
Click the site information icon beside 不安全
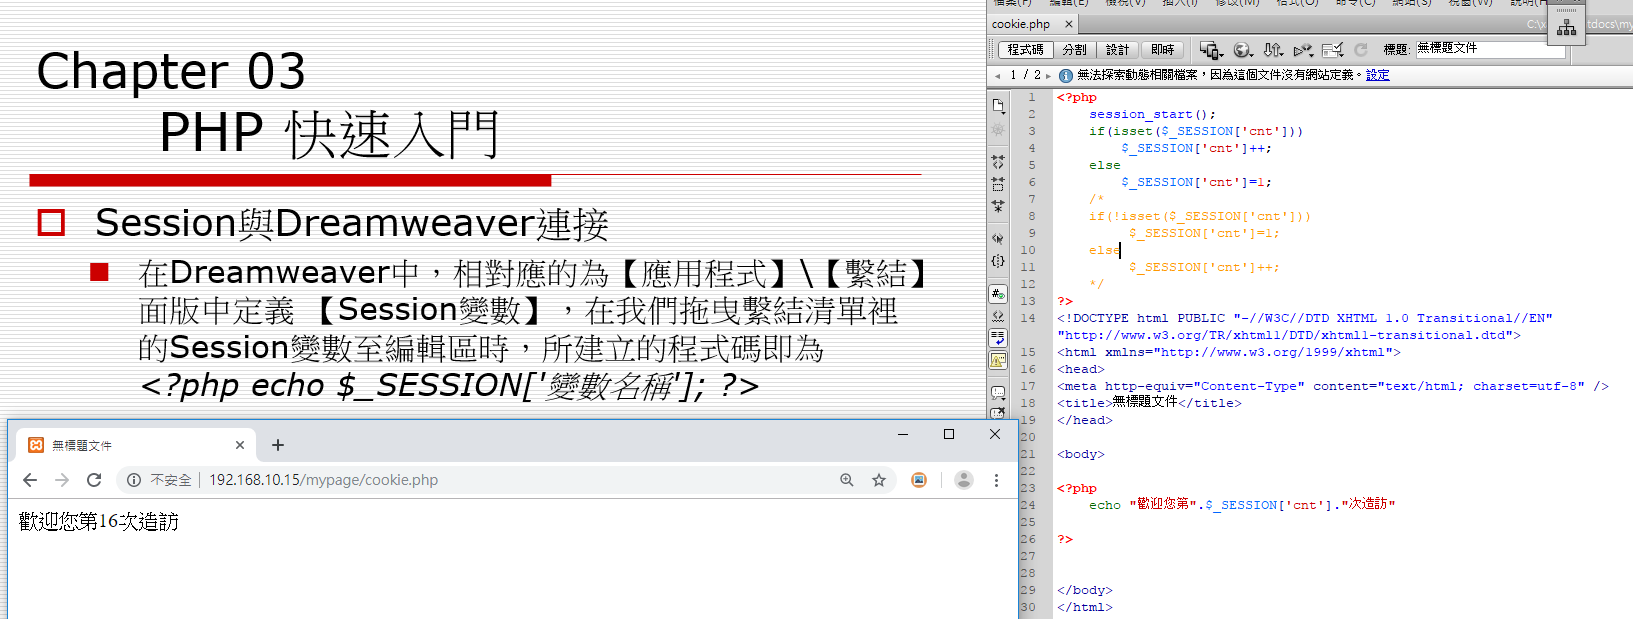pos(134,480)
